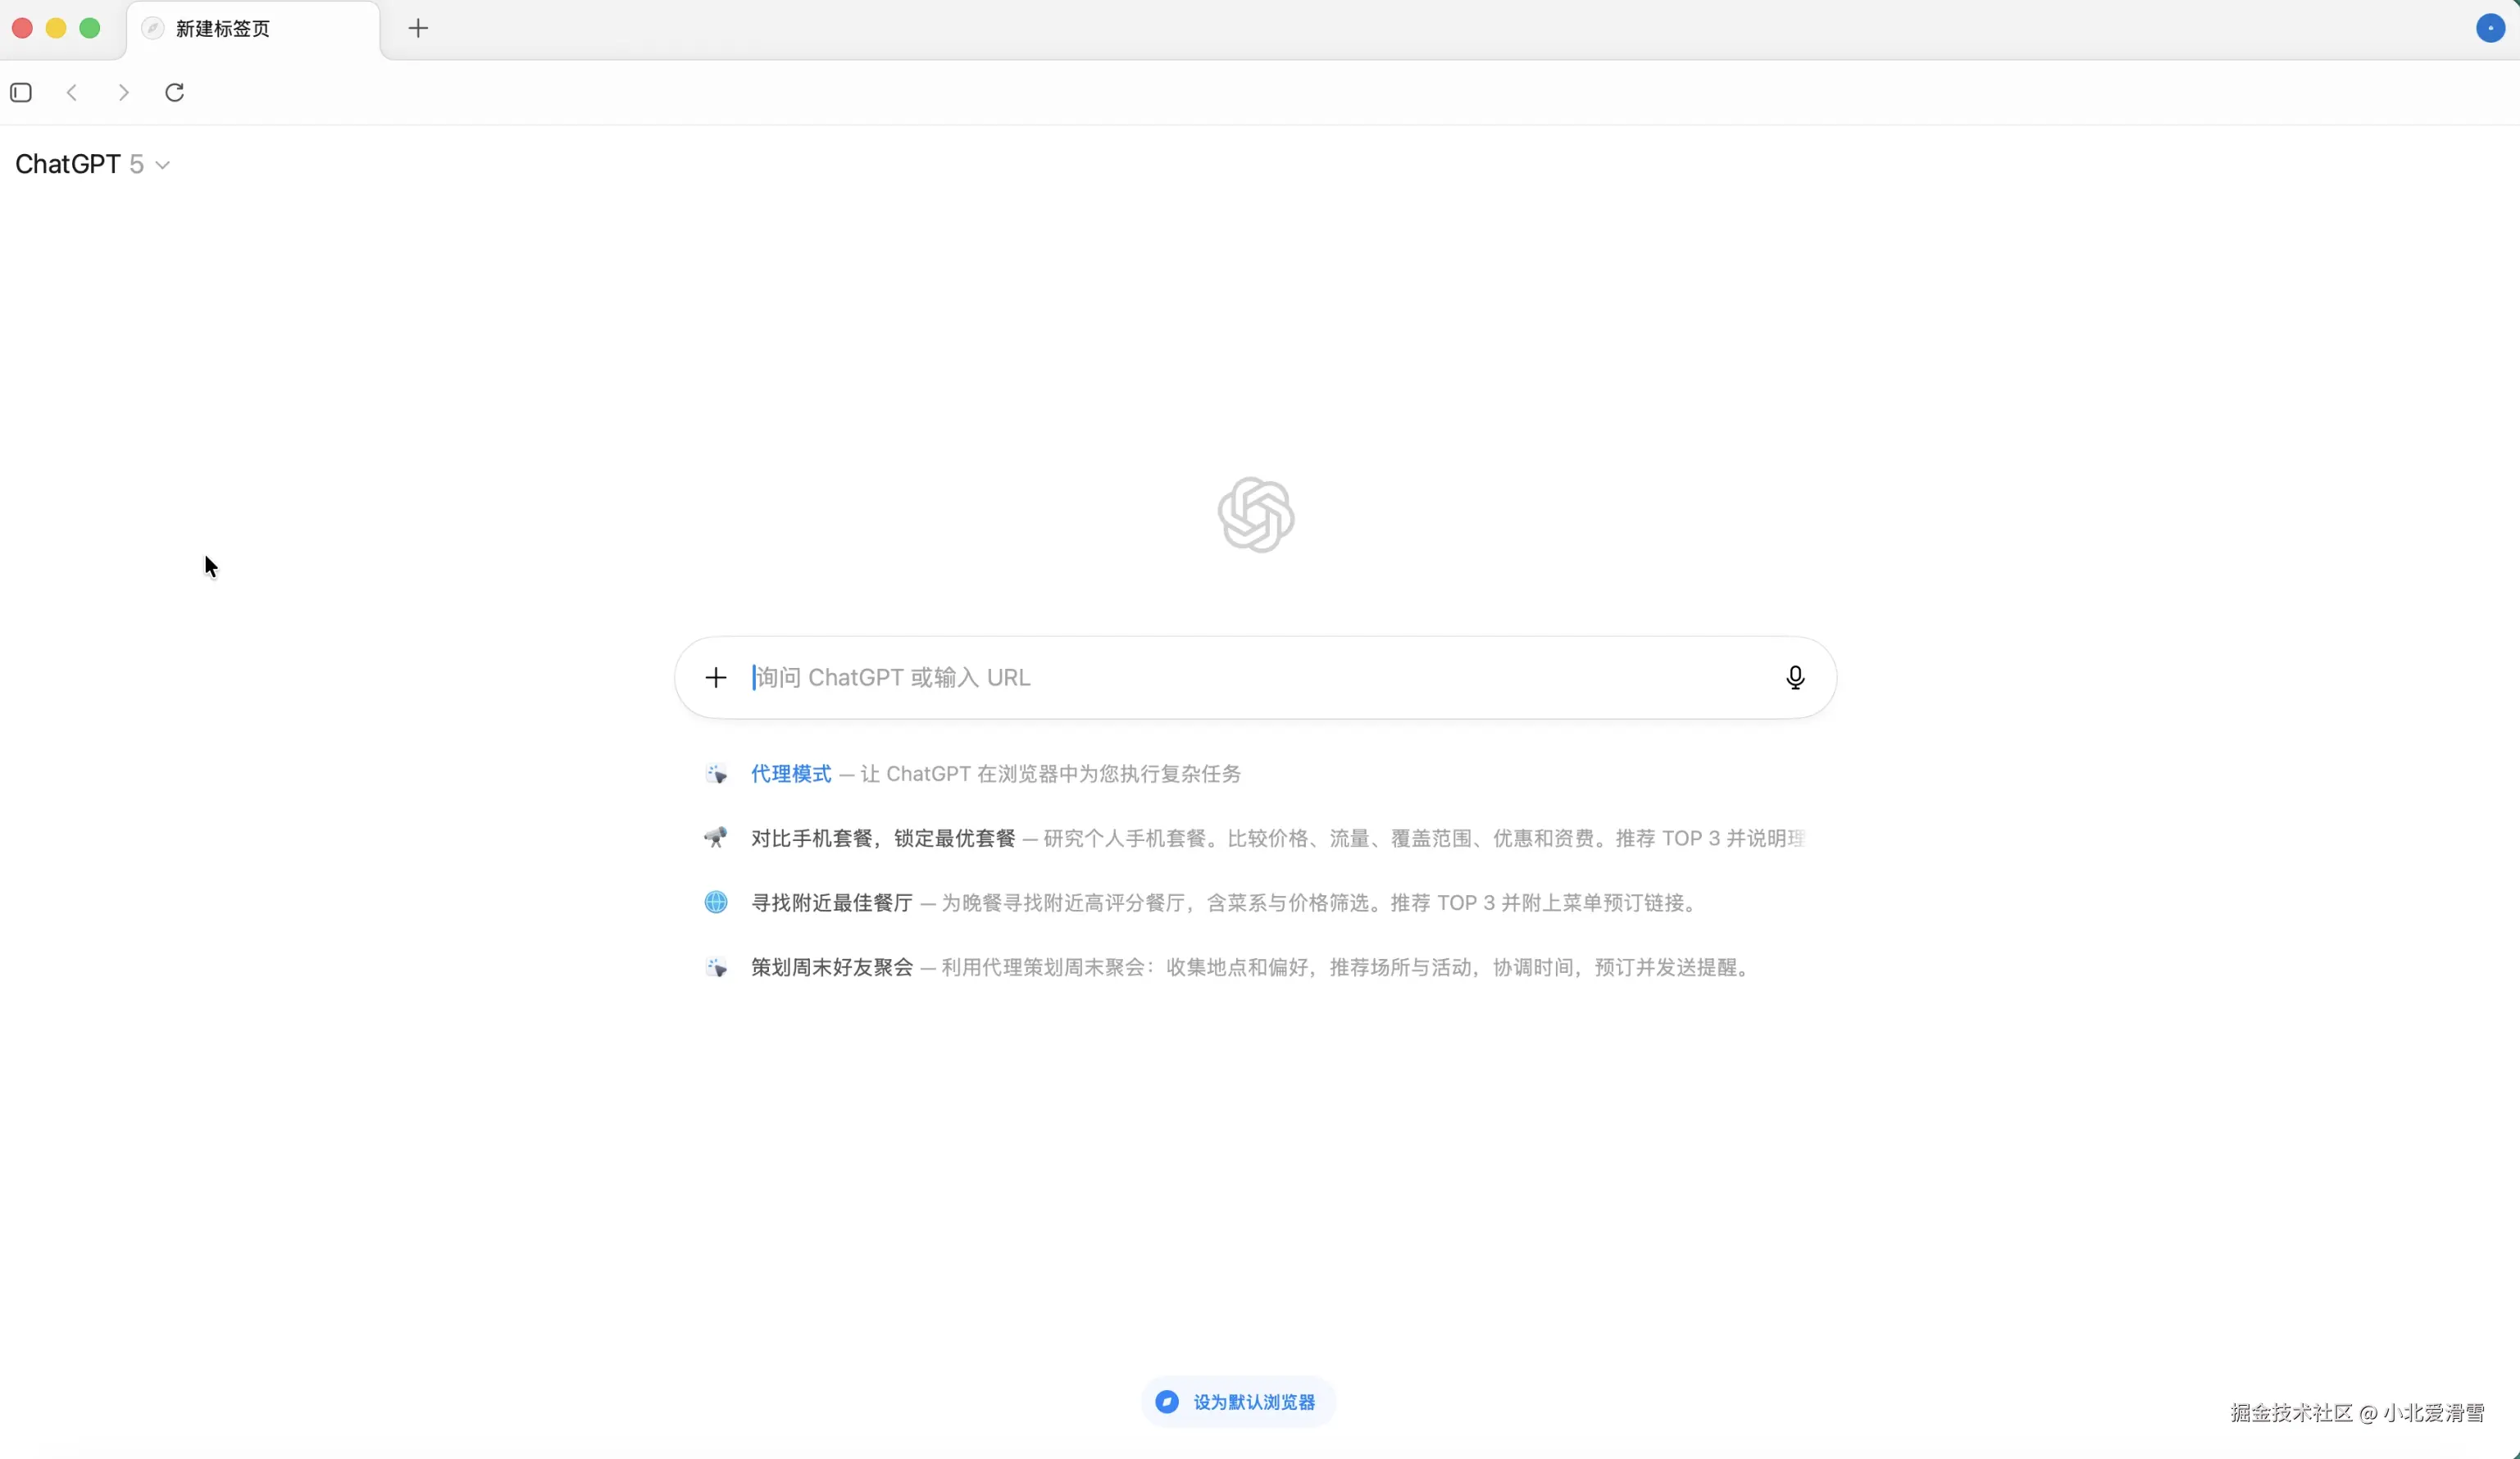Toggle the sidebar panel icon

click(21, 93)
